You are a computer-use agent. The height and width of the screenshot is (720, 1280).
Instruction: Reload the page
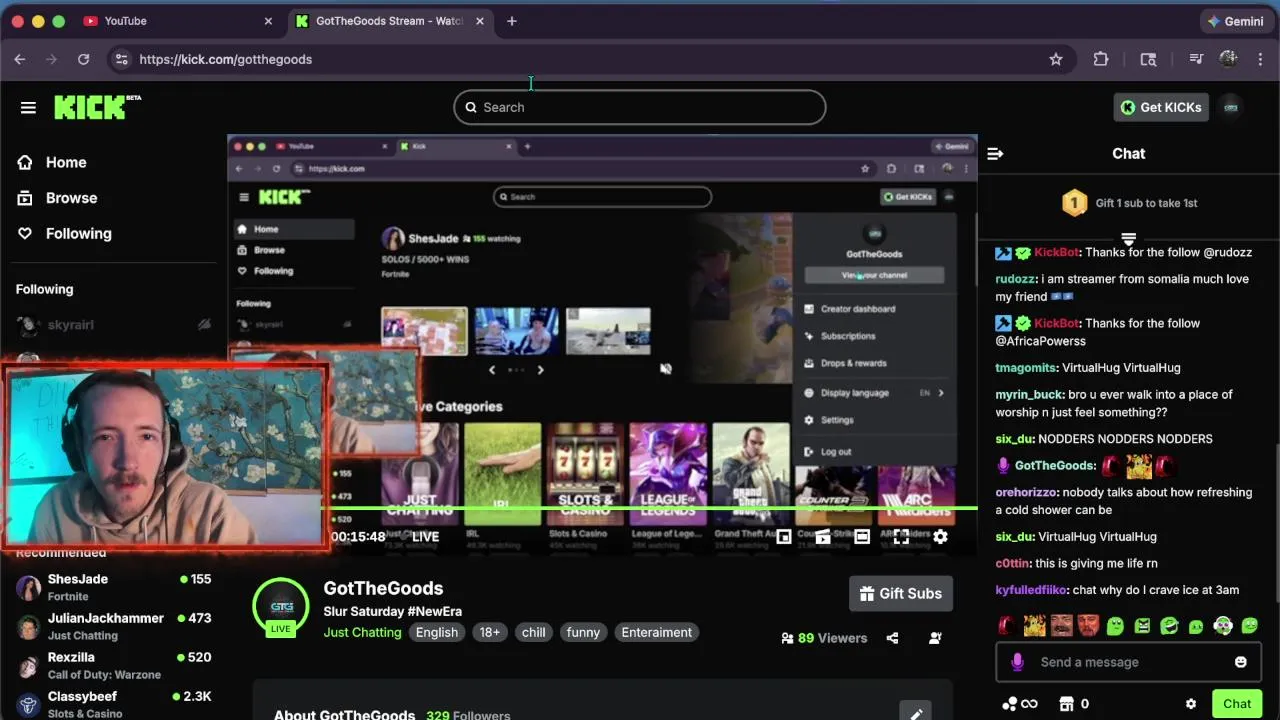(83, 59)
